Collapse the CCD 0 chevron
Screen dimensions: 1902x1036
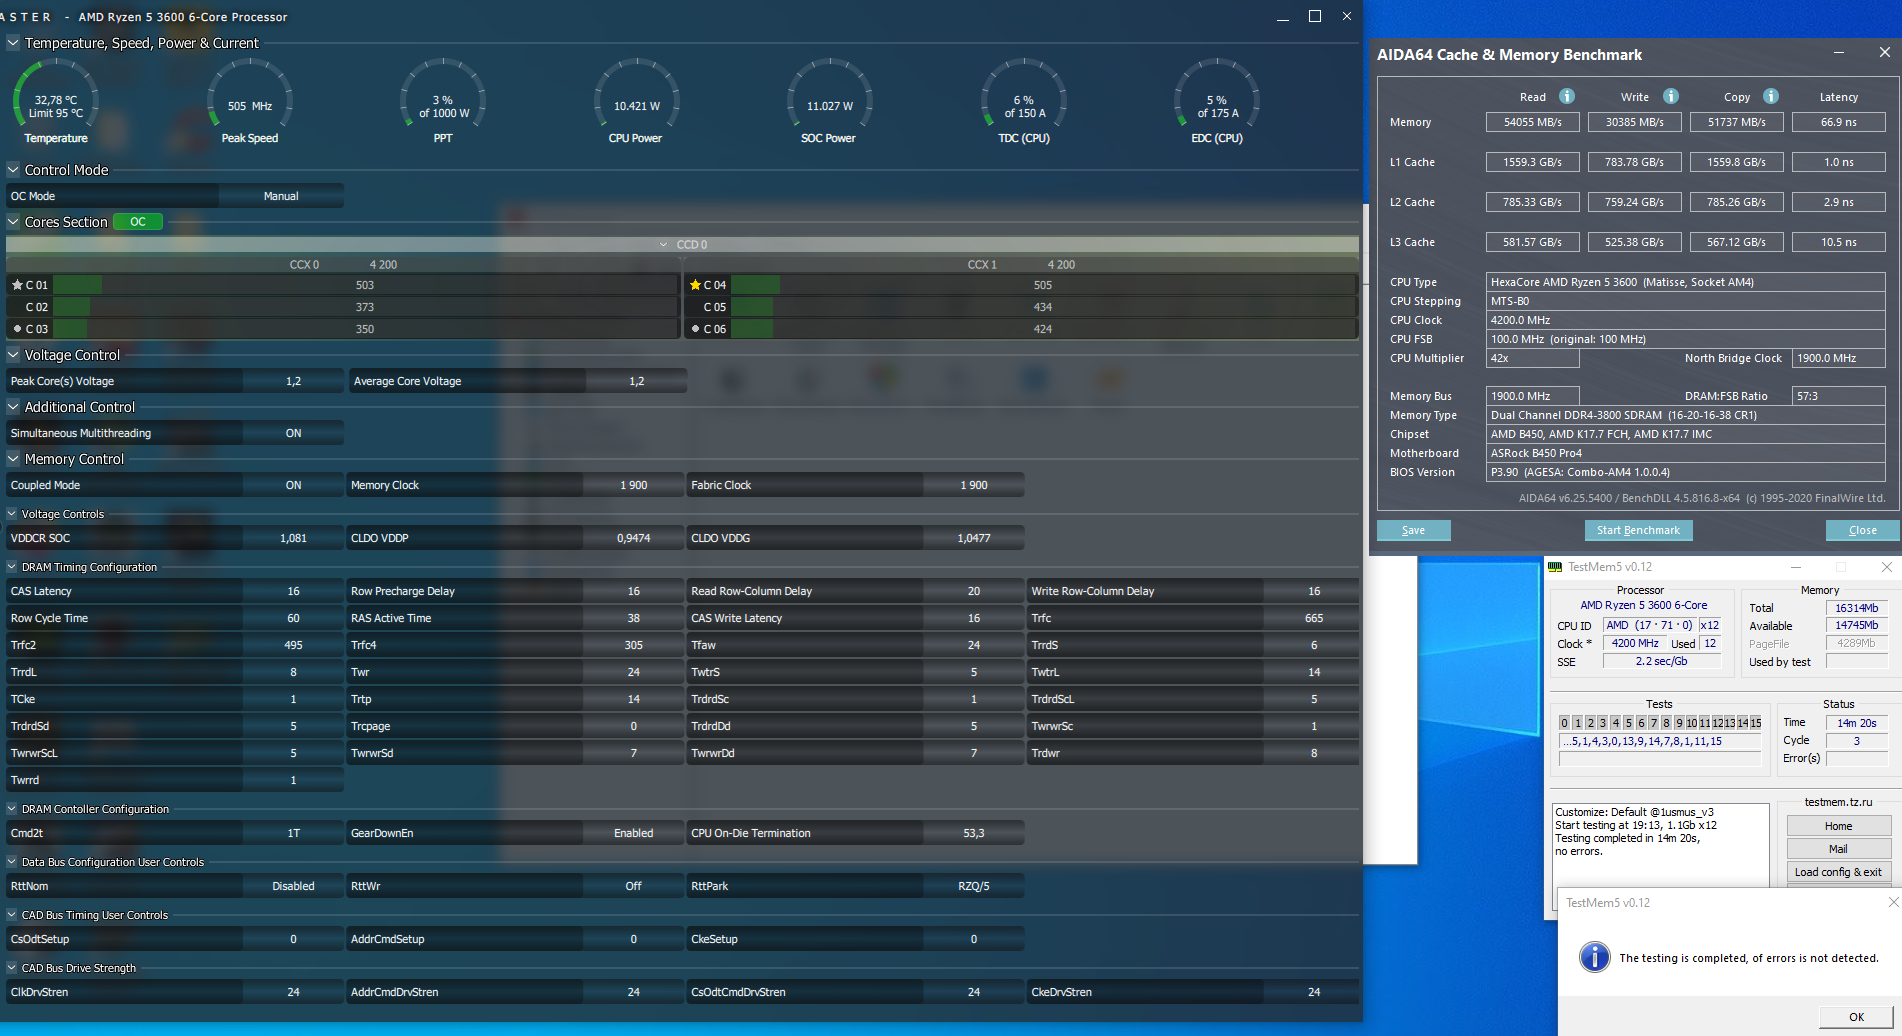664,245
